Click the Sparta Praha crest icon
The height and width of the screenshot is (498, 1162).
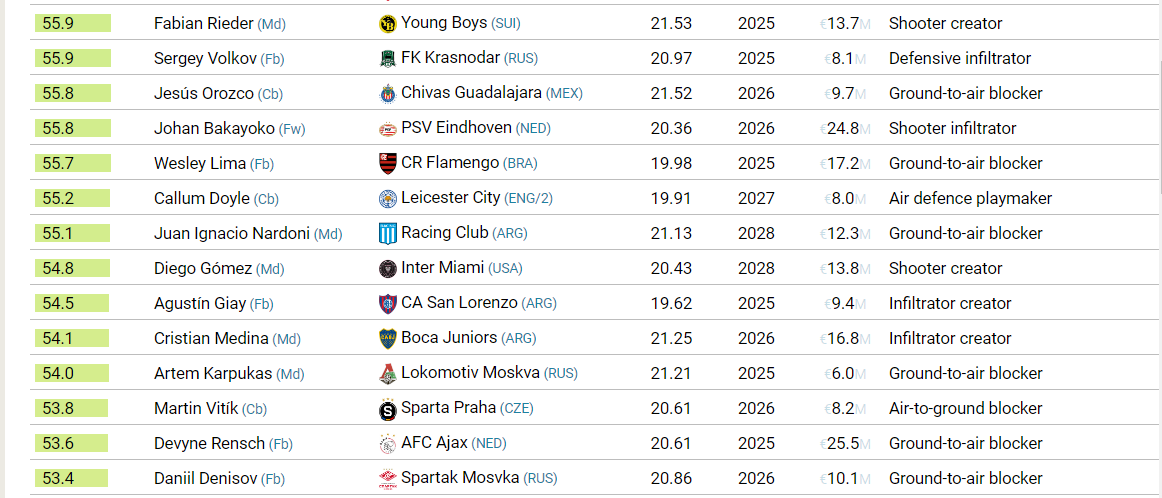pos(388,409)
